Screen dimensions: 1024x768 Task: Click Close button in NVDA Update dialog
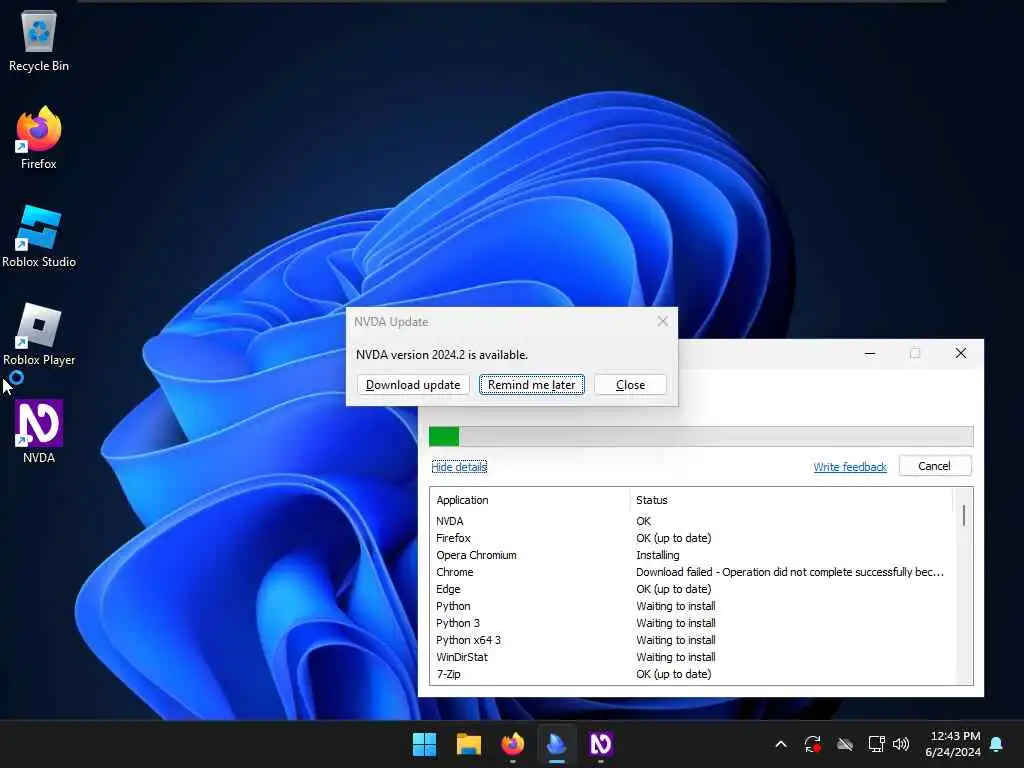[x=630, y=385]
